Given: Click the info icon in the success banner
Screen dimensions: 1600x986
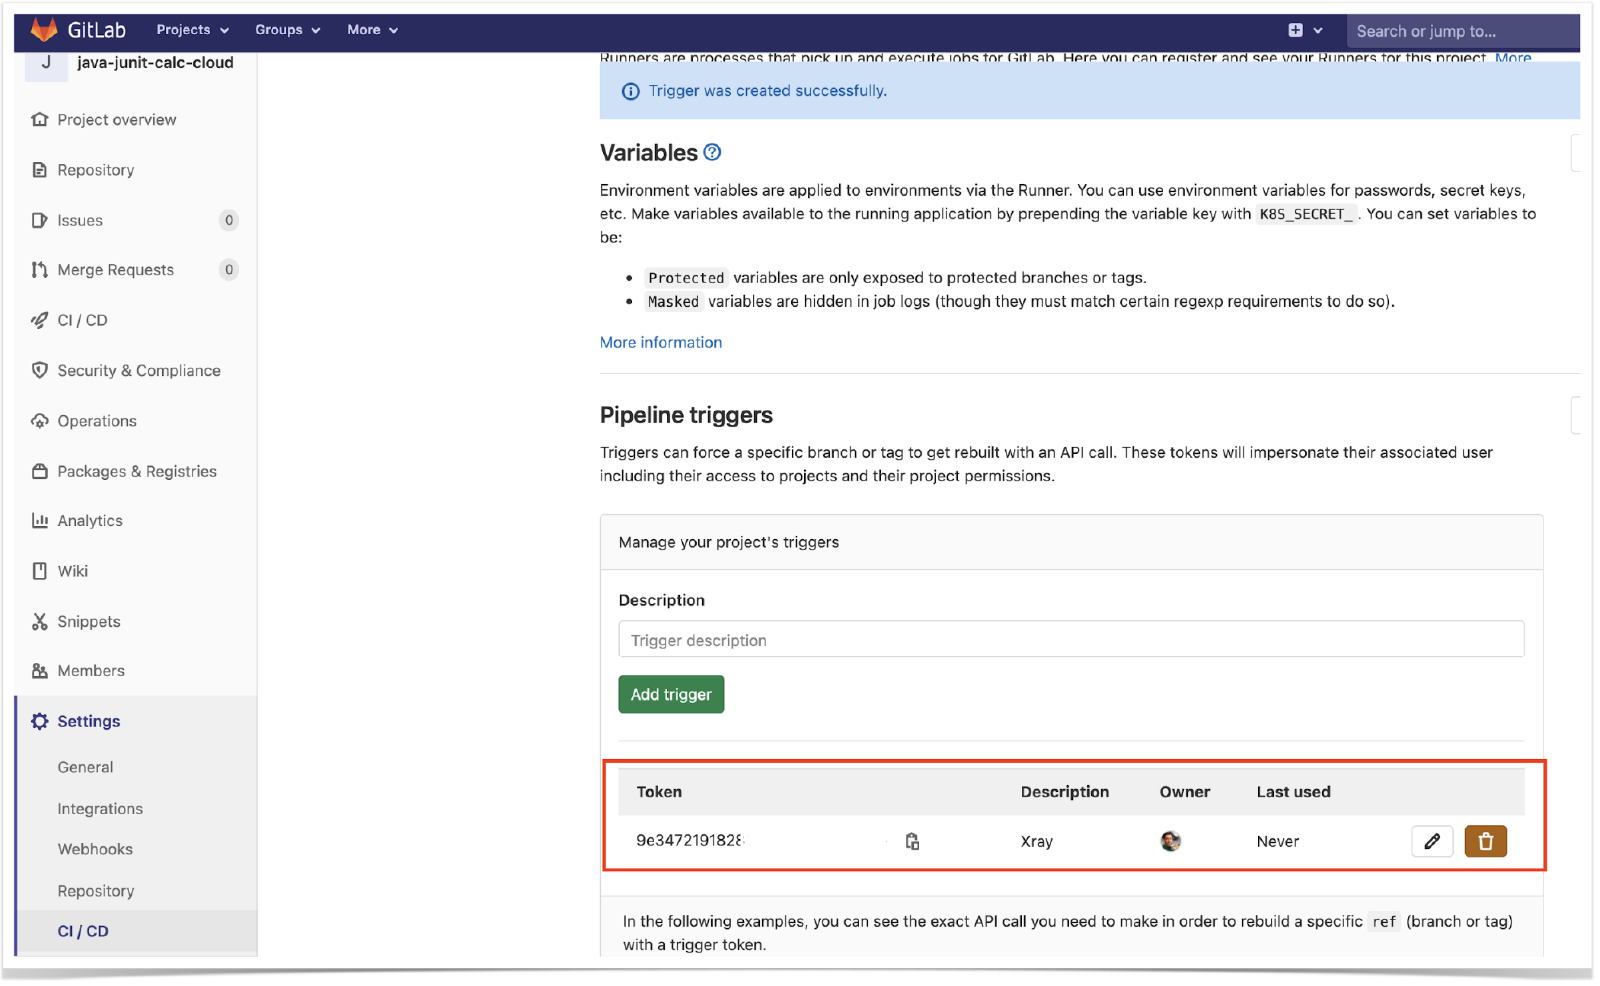Looking at the screenshot, I should 630,91.
